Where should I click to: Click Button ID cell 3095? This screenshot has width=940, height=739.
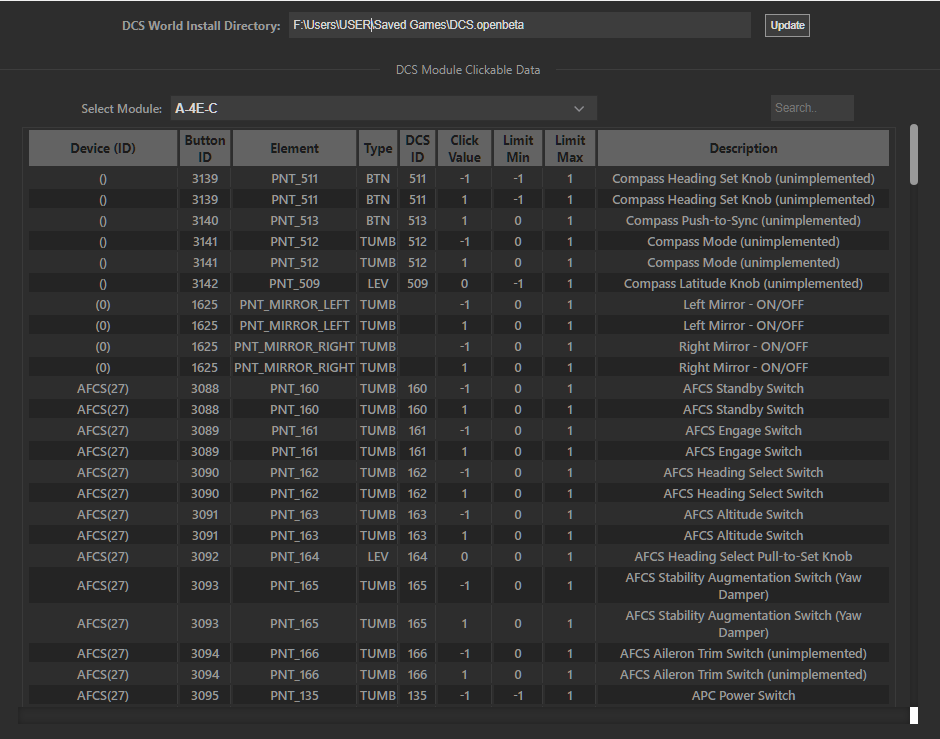[x=205, y=695]
